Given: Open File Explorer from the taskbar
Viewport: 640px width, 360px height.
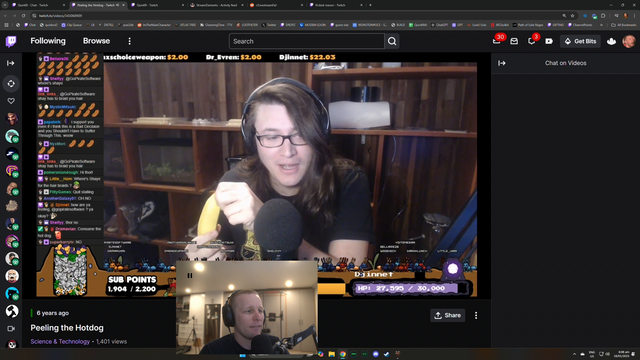Looking at the screenshot, I should tap(331, 354).
